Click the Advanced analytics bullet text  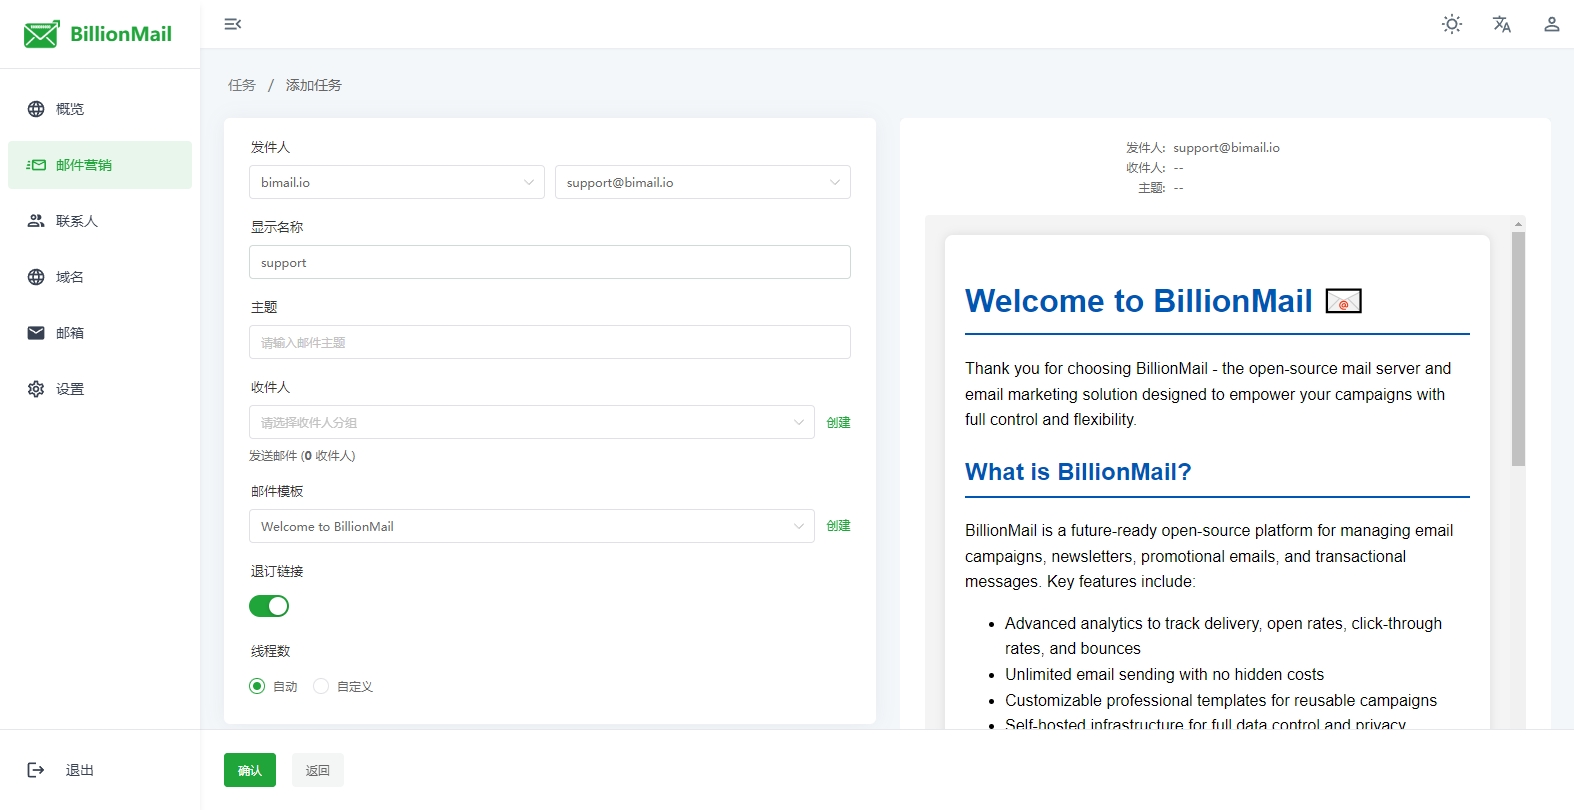[x=1223, y=636]
